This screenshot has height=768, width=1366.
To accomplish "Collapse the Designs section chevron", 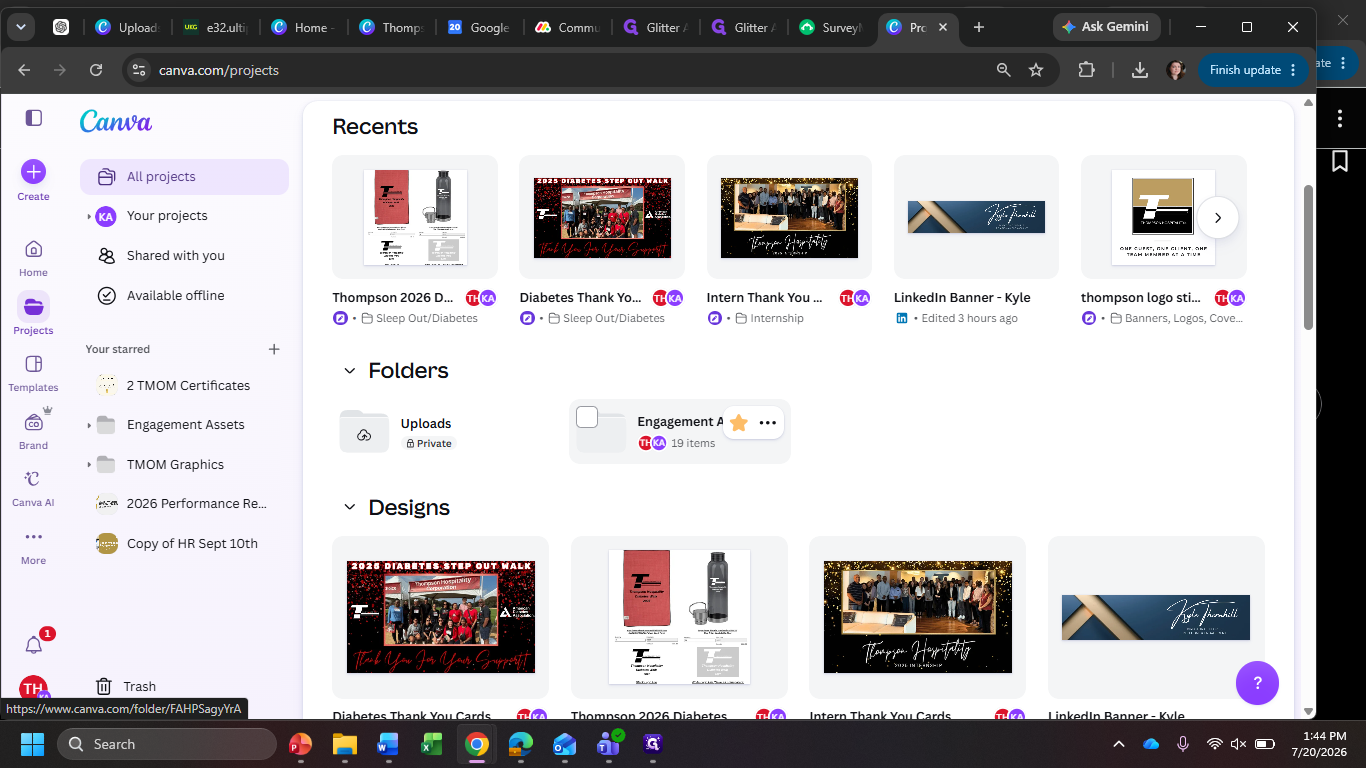I will [x=350, y=508].
